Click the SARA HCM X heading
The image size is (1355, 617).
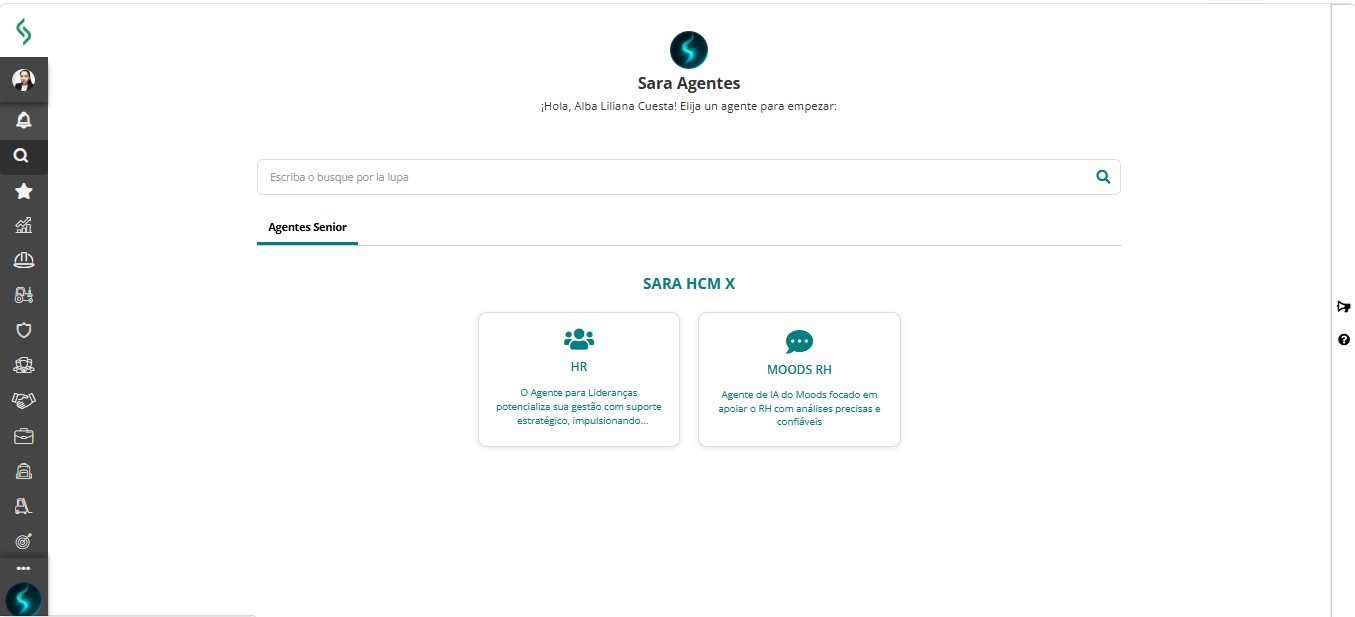(x=689, y=284)
